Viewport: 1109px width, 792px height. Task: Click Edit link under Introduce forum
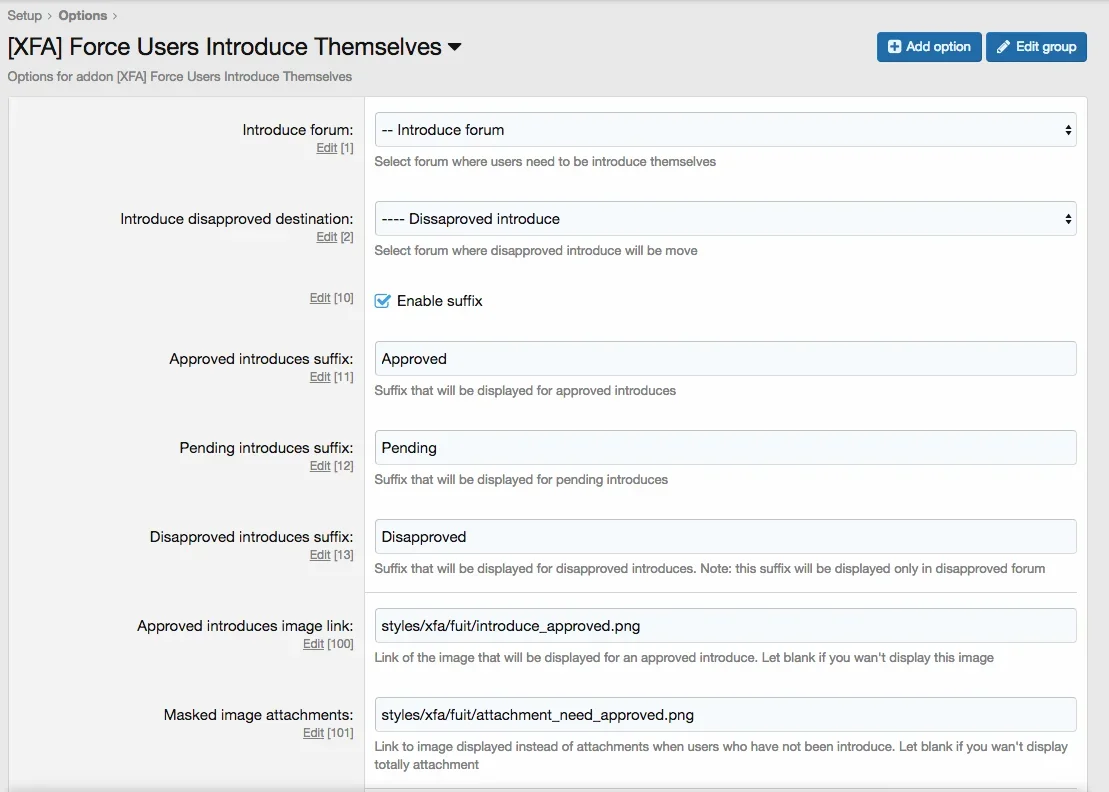(326, 148)
